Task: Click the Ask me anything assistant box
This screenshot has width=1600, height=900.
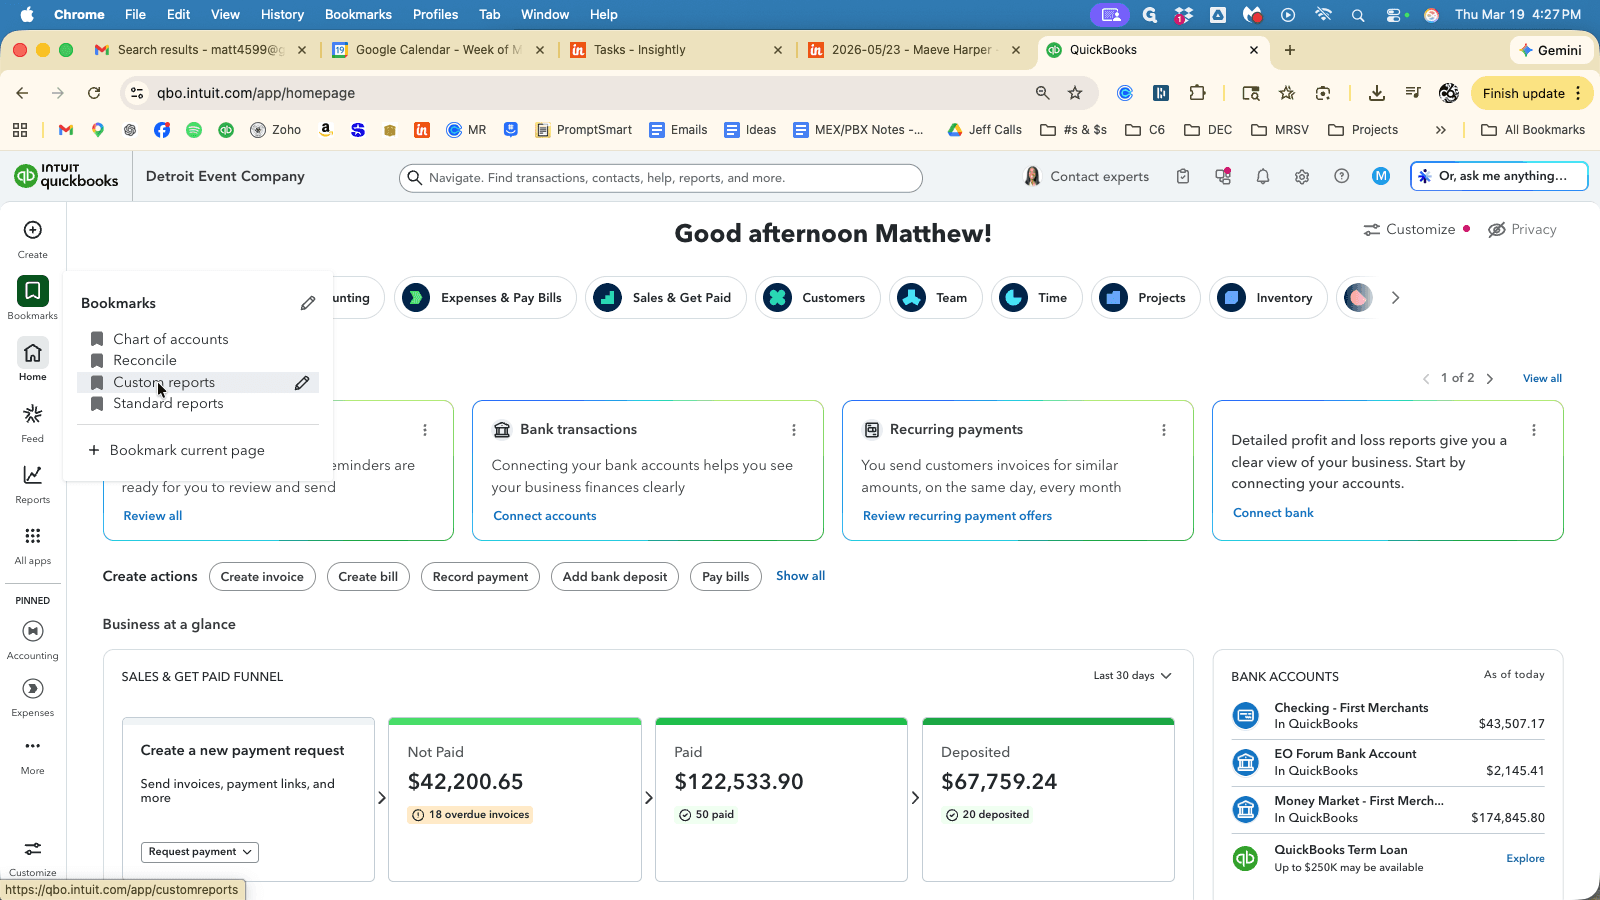Action: pyautogui.click(x=1499, y=176)
